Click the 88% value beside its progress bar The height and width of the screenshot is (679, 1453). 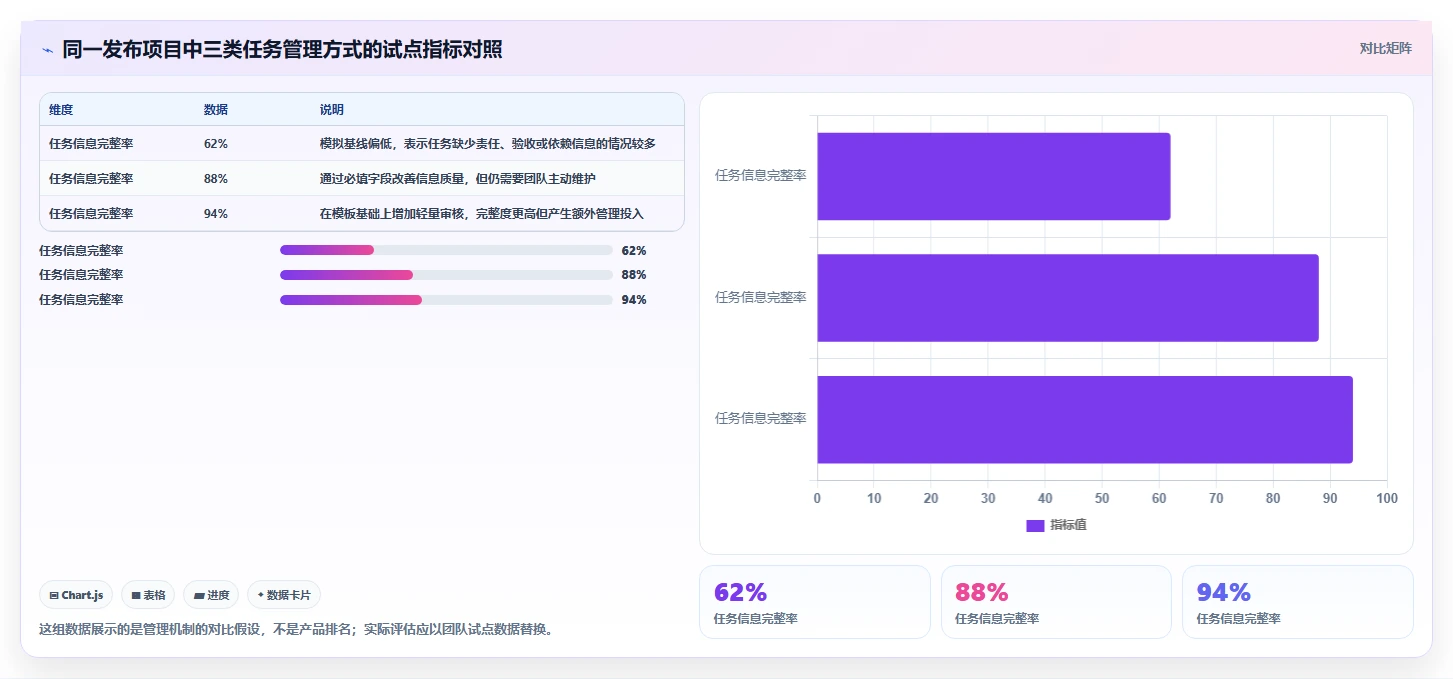point(634,275)
